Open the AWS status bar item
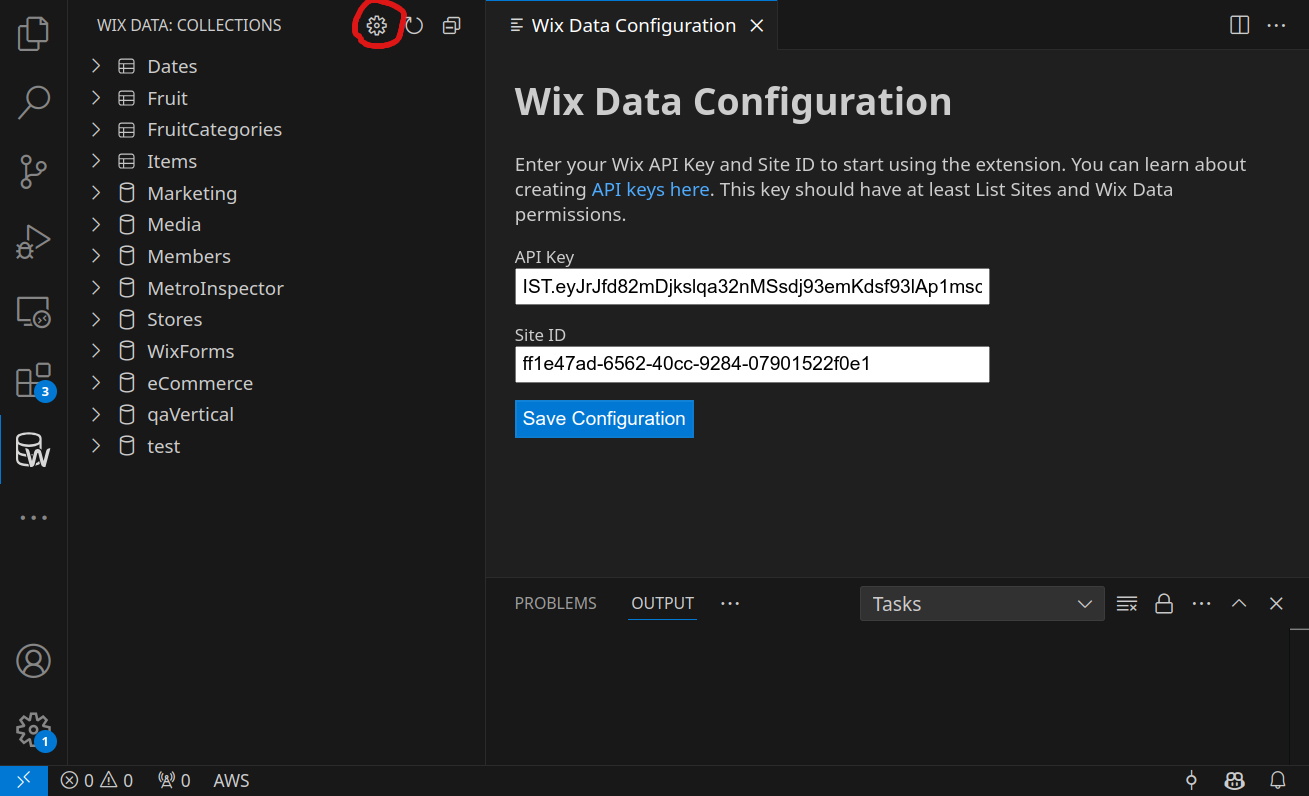1309x796 pixels. 231,781
